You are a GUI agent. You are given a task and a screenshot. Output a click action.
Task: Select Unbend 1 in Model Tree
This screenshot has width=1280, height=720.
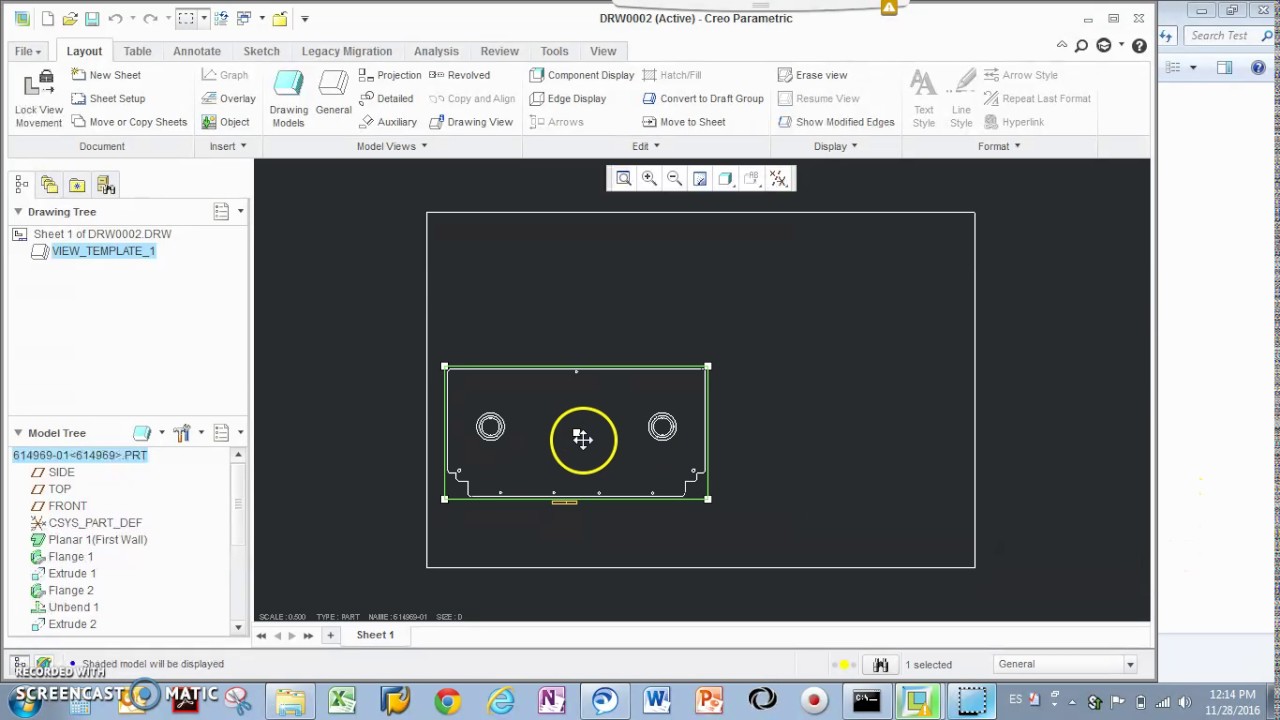[x=73, y=607]
